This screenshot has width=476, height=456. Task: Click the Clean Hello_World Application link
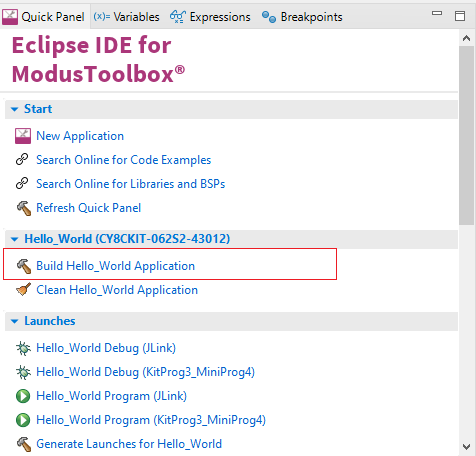117,290
